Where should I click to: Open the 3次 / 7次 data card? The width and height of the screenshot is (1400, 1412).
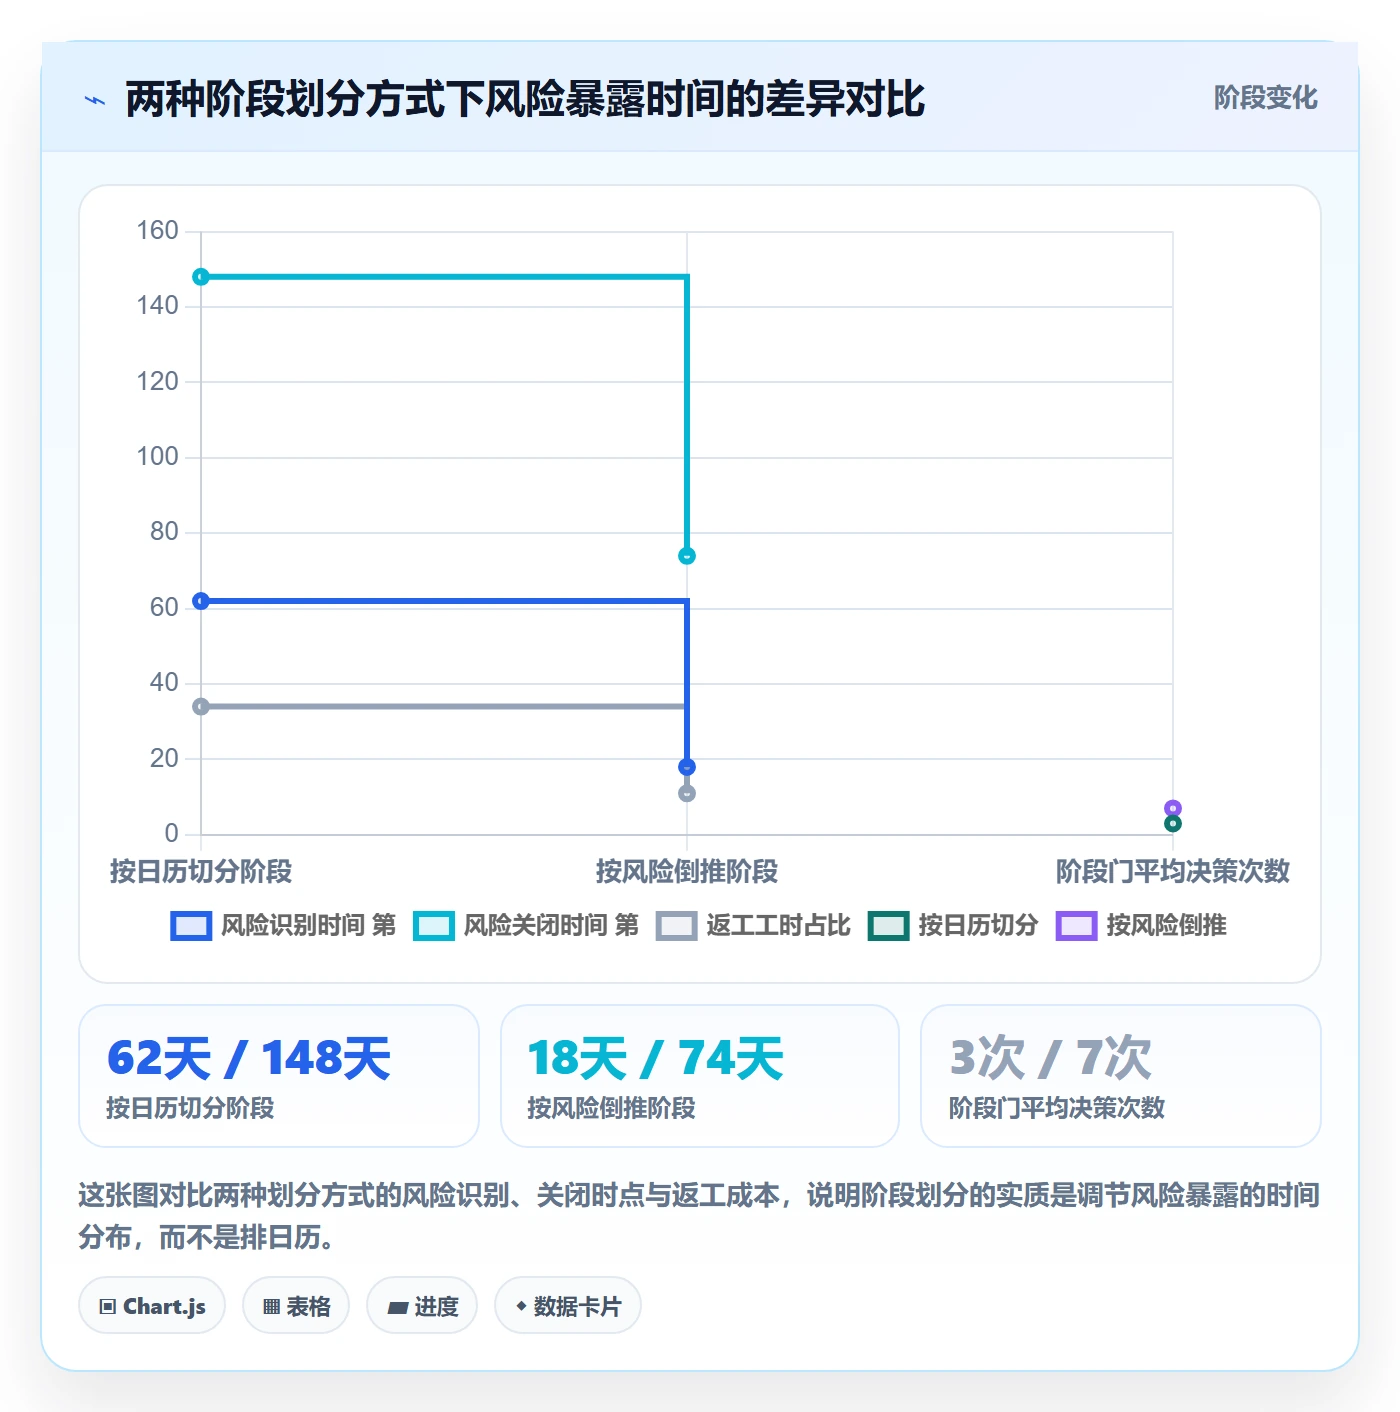(x=1121, y=1076)
